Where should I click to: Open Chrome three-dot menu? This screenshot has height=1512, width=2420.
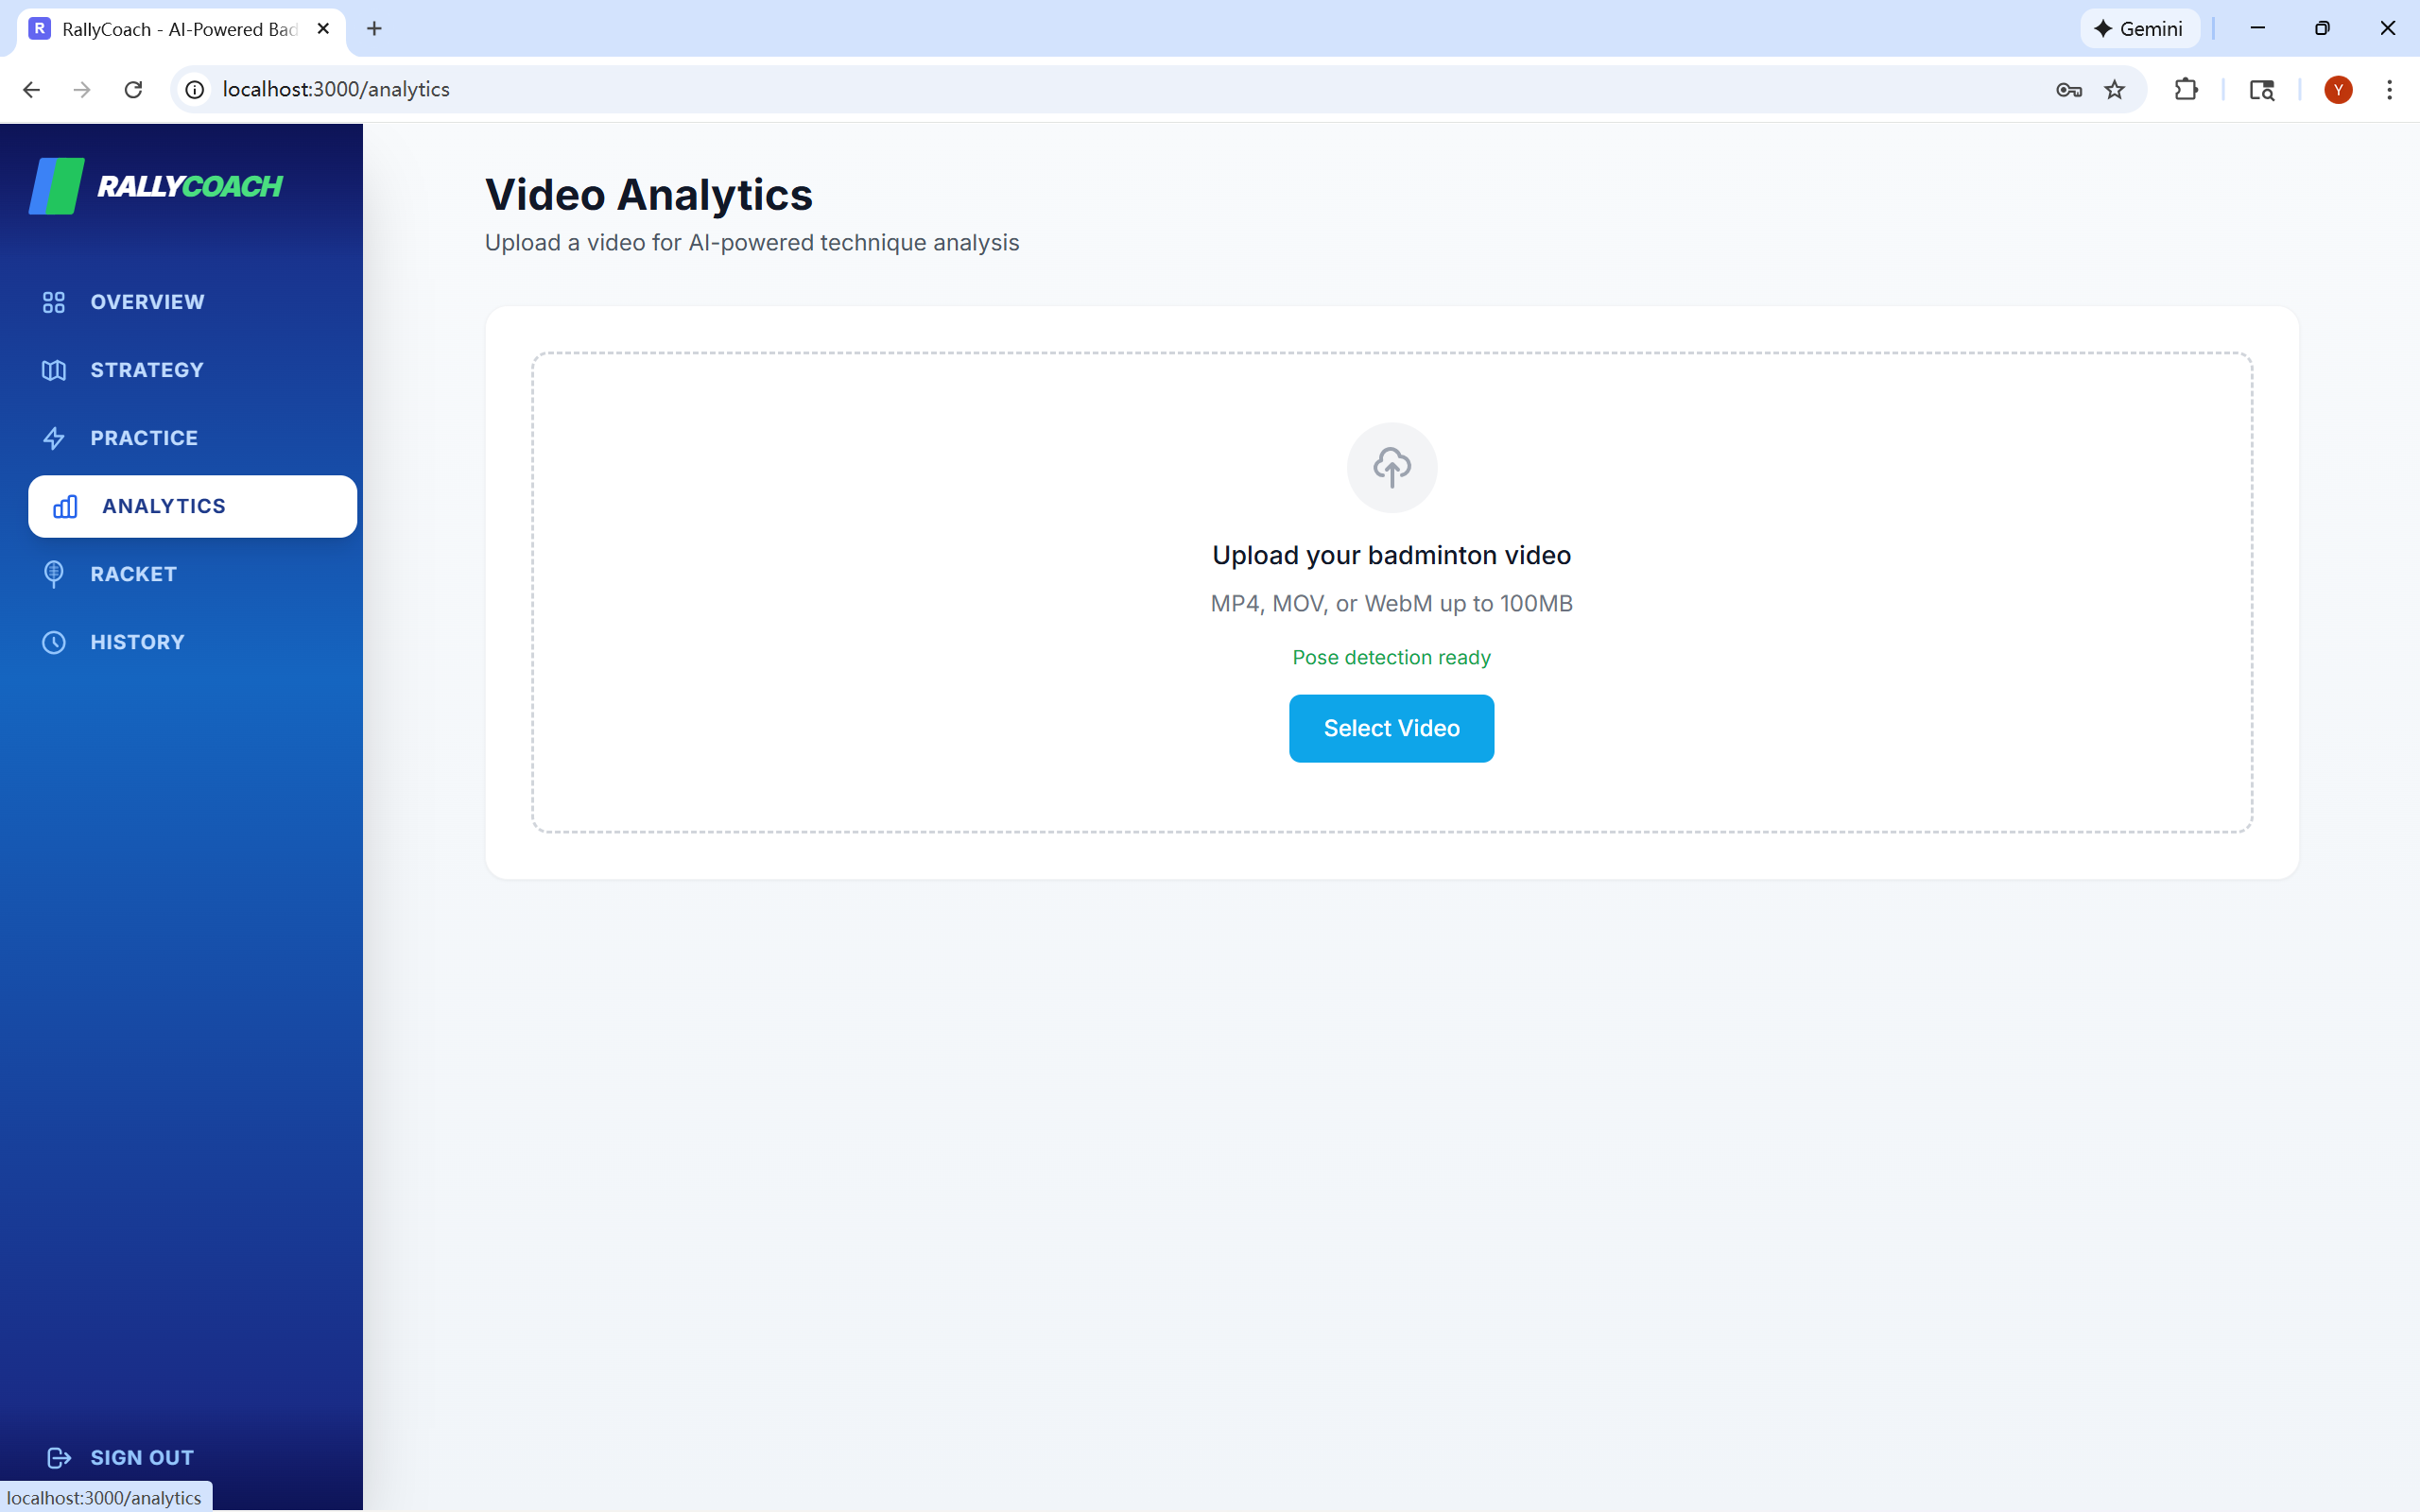tap(2389, 90)
